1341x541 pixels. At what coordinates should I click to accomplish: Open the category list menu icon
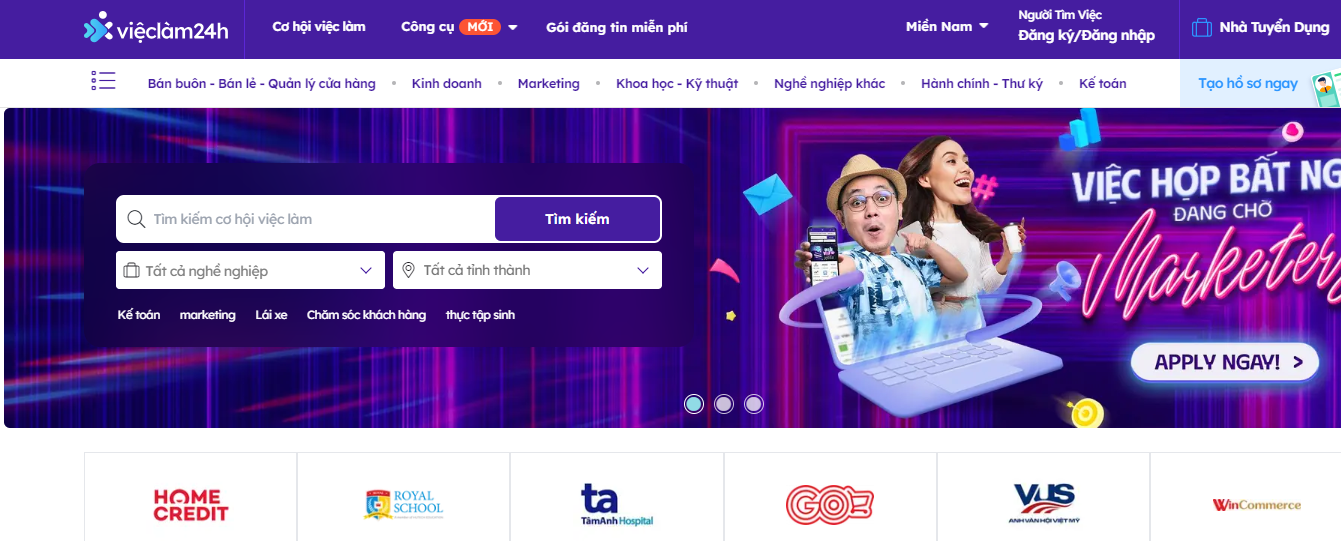click(x=103, y=81)
